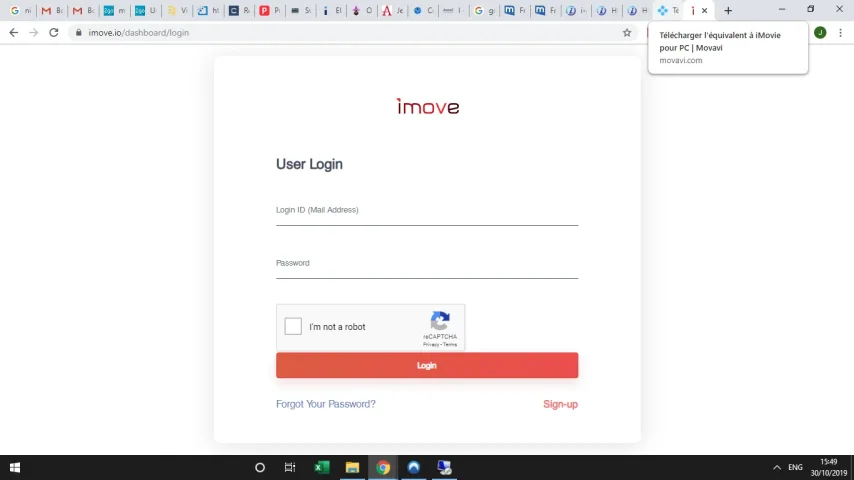Click the padlock site info icon
The height and width of the screenshot is (480, 854).
(78, 33)
